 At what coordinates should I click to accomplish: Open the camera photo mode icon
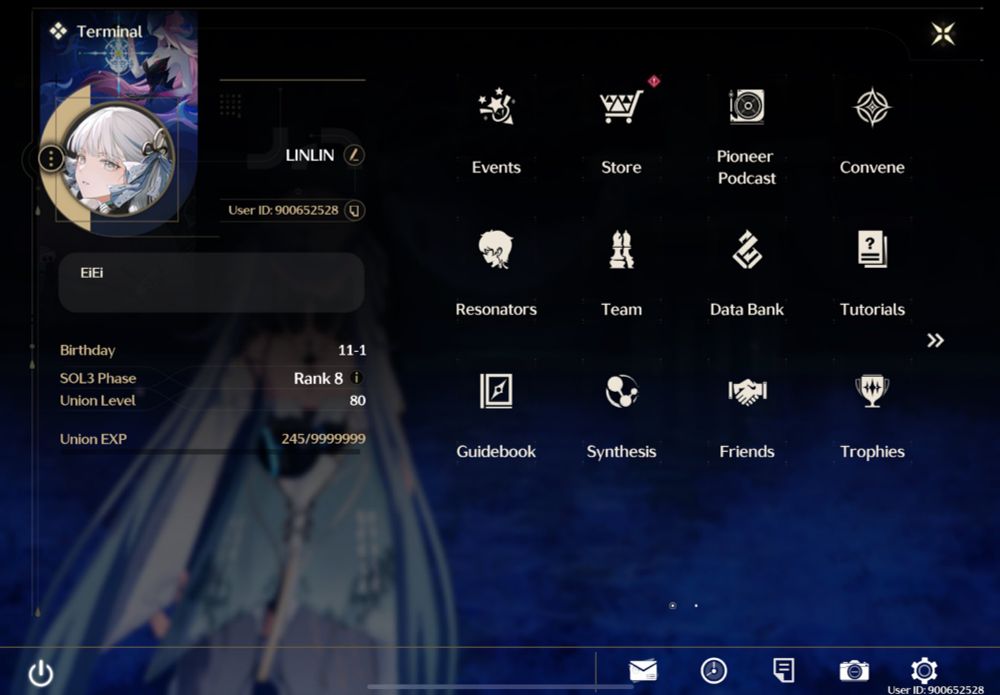point(854,671)
